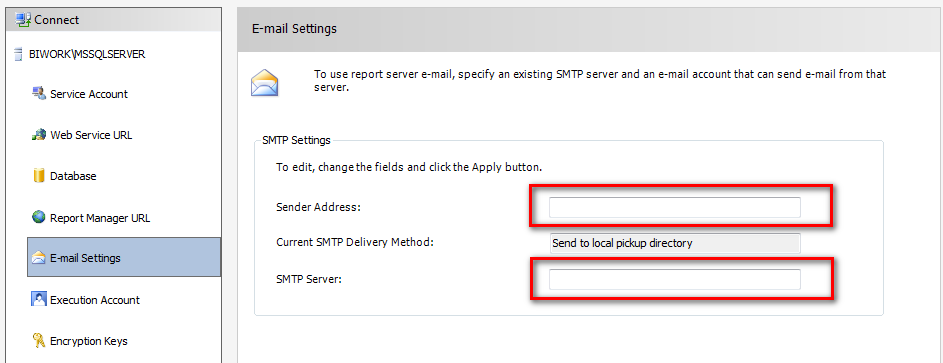Open the Web Service URL icon
This screenshot has height=363, width=943.
pos(39,135)
